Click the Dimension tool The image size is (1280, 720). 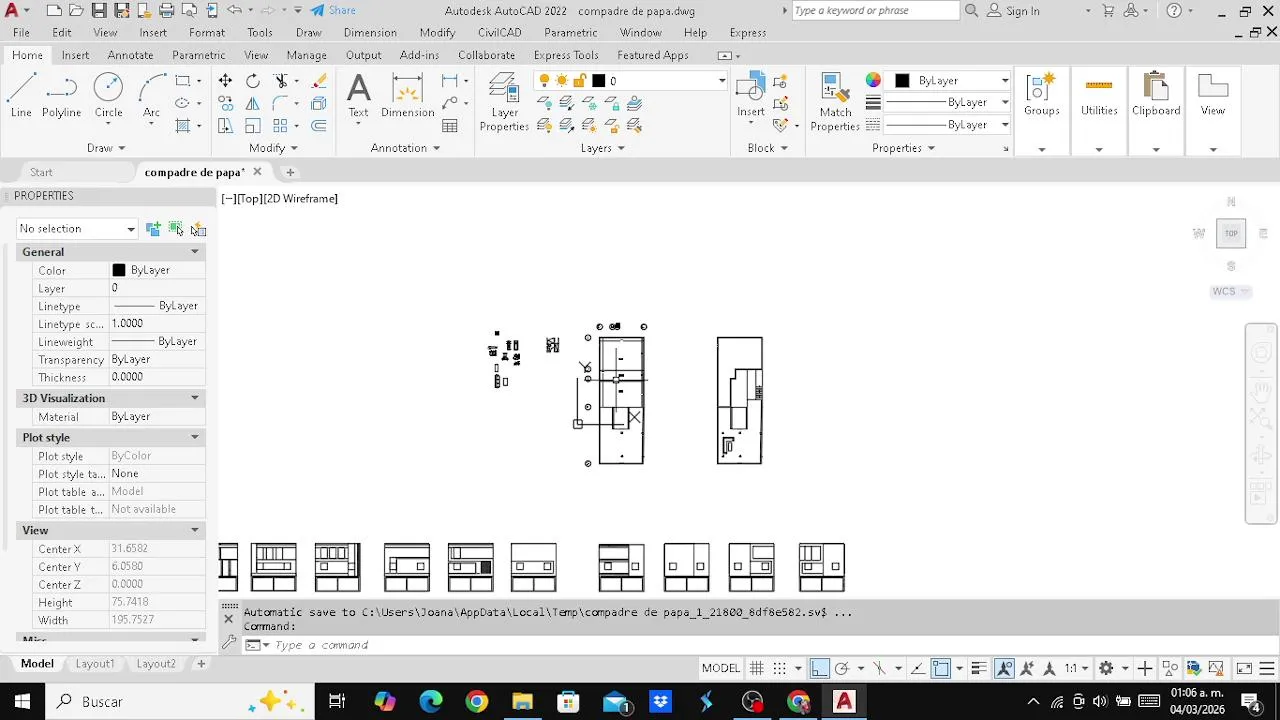(407, 96)
